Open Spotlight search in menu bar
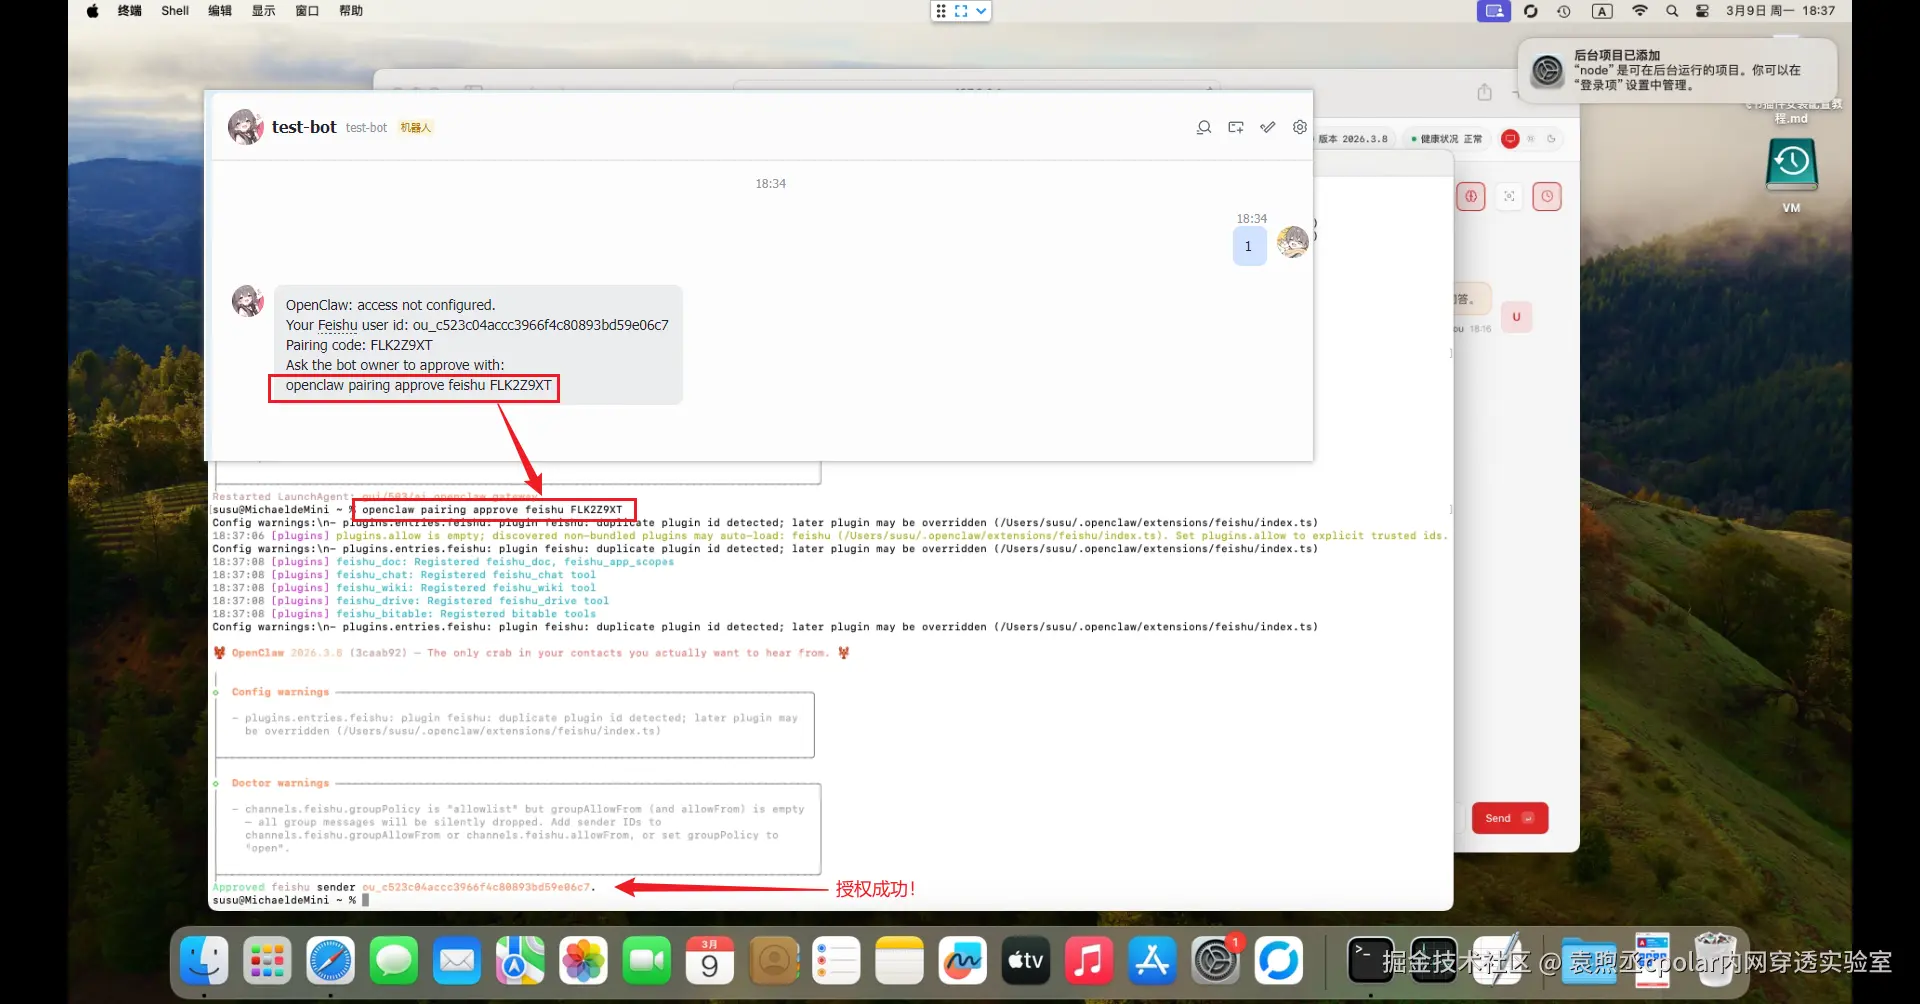 tap(1672, 11)
